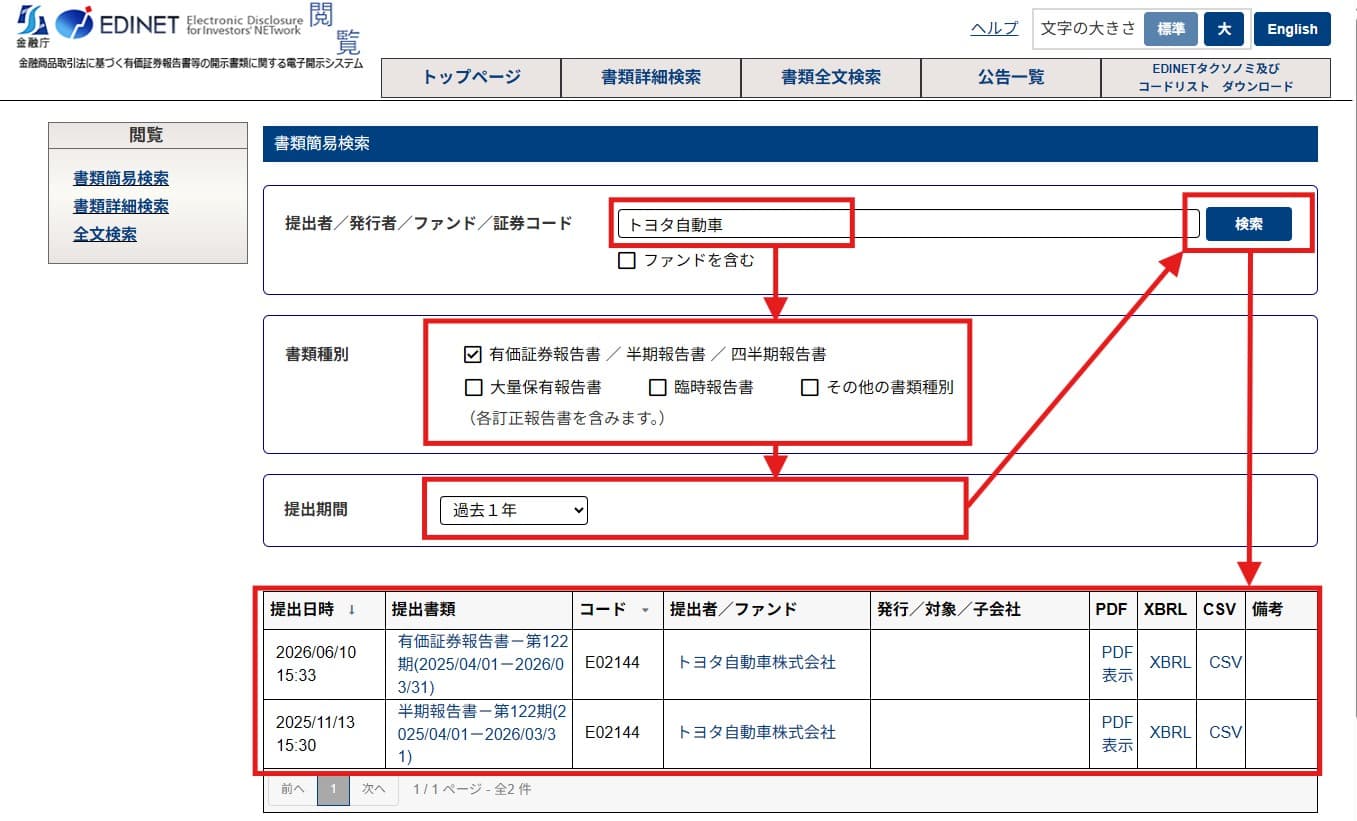Click the コード column header

(x=618, y=610)
